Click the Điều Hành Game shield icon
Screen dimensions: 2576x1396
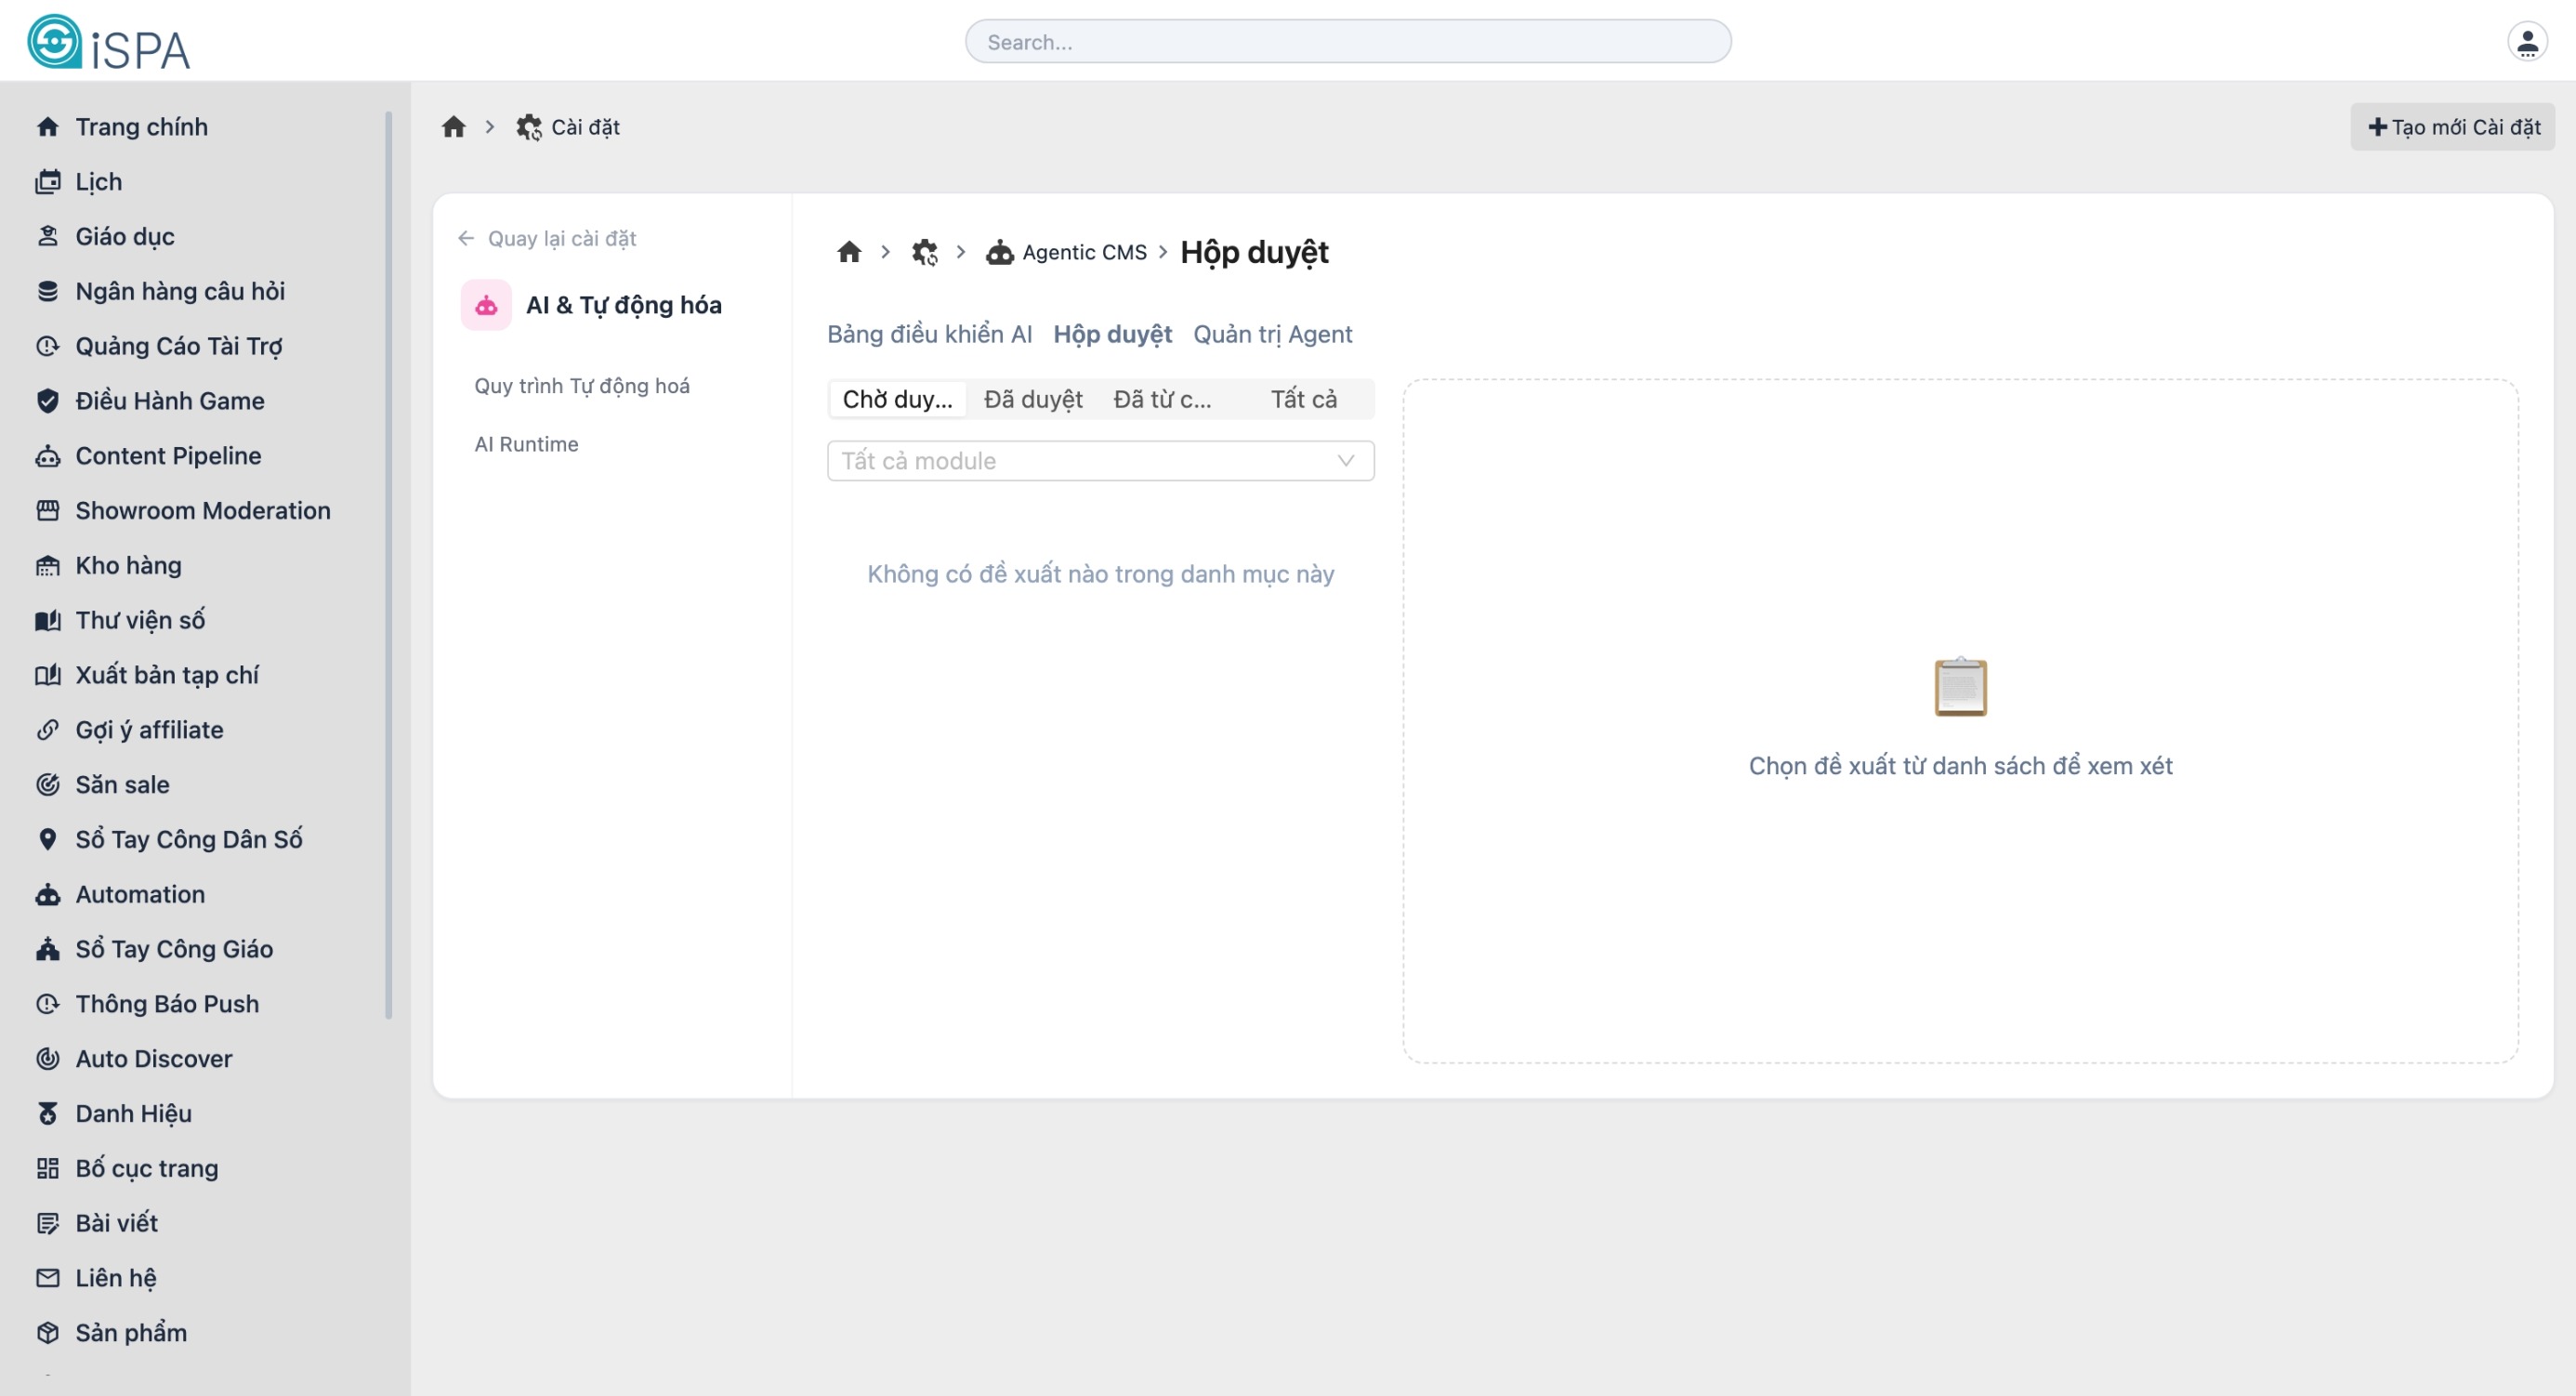[48, 401]
